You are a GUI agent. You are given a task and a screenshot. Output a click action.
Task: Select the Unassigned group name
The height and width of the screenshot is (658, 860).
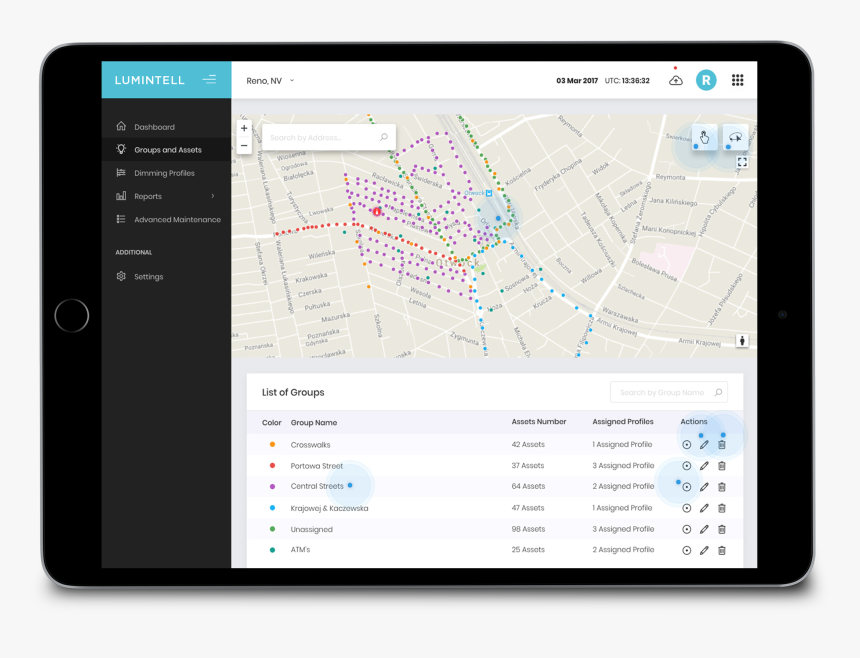[312, 529]
